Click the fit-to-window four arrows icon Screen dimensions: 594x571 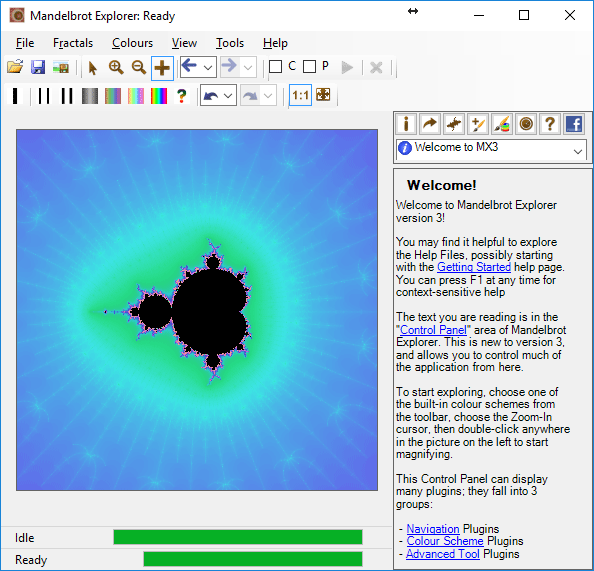[323, 95]
